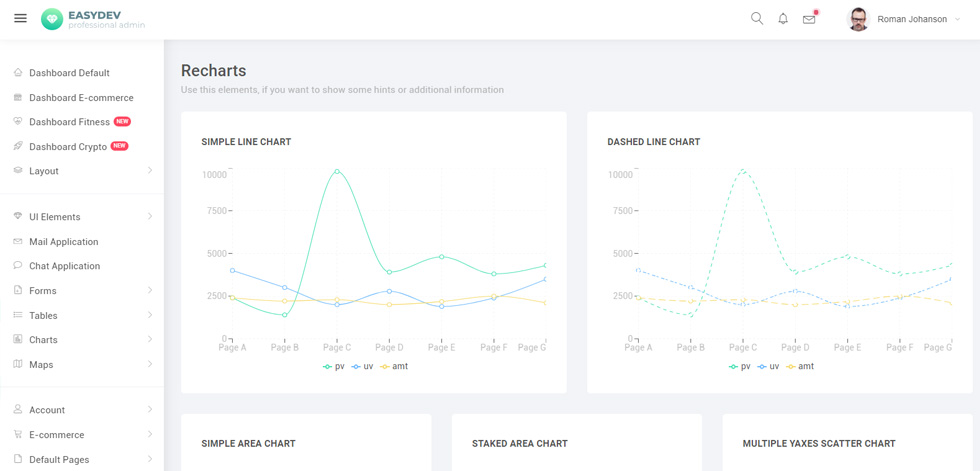Expand the Default Pages submenu chevron
Viewport: 980px width, 471px height.
click(150, 459)
